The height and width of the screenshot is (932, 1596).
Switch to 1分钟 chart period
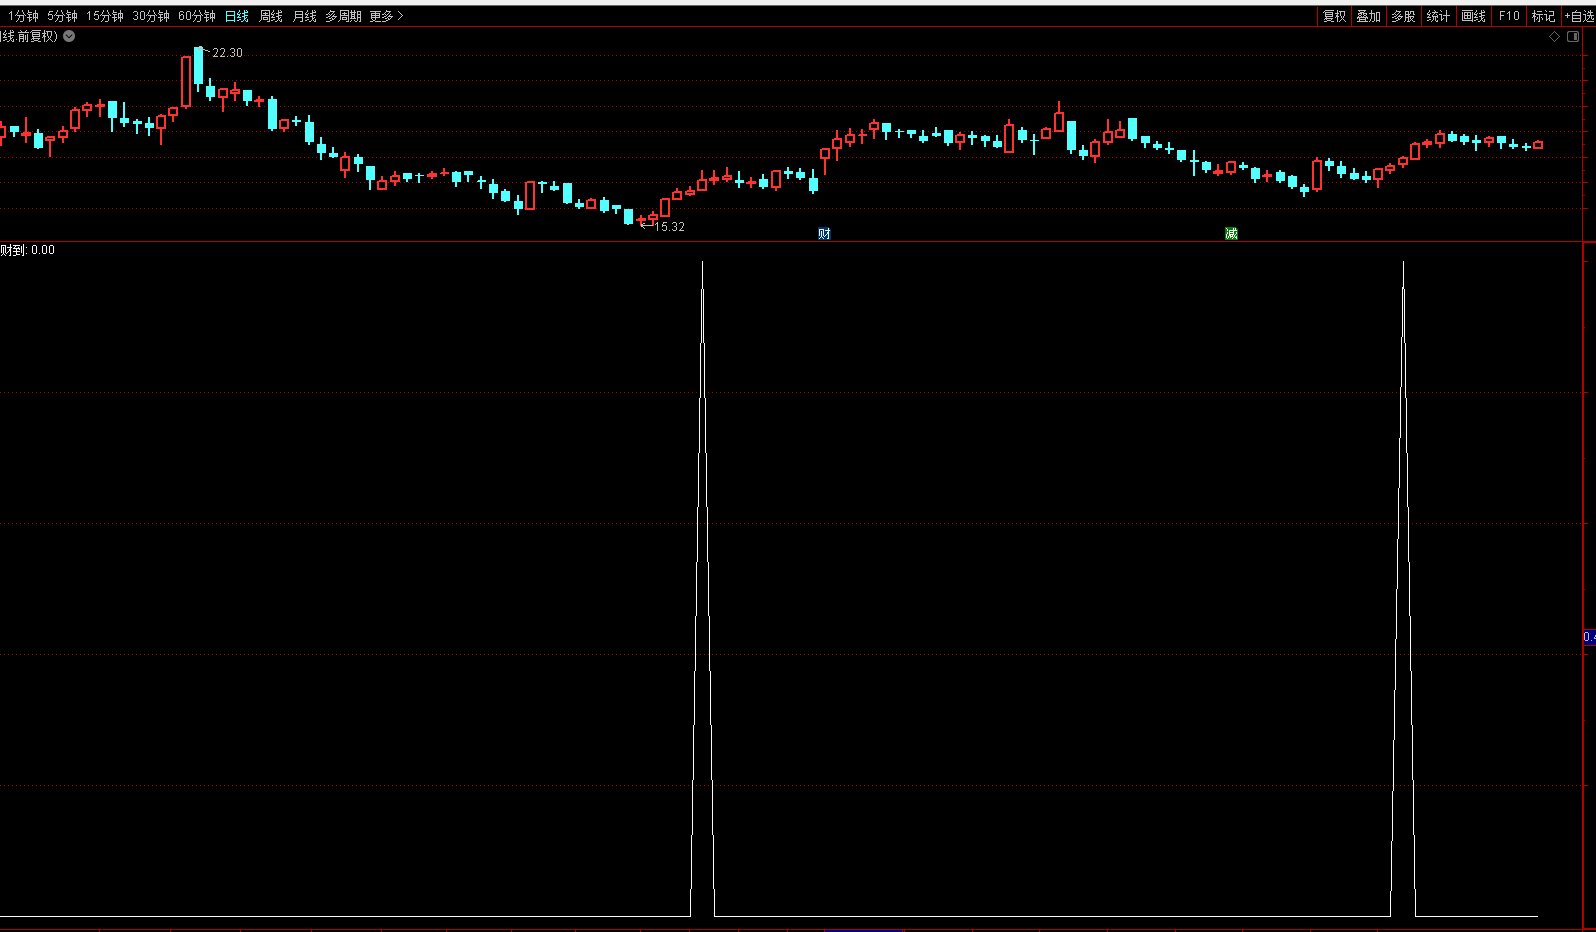coord(23,16)
